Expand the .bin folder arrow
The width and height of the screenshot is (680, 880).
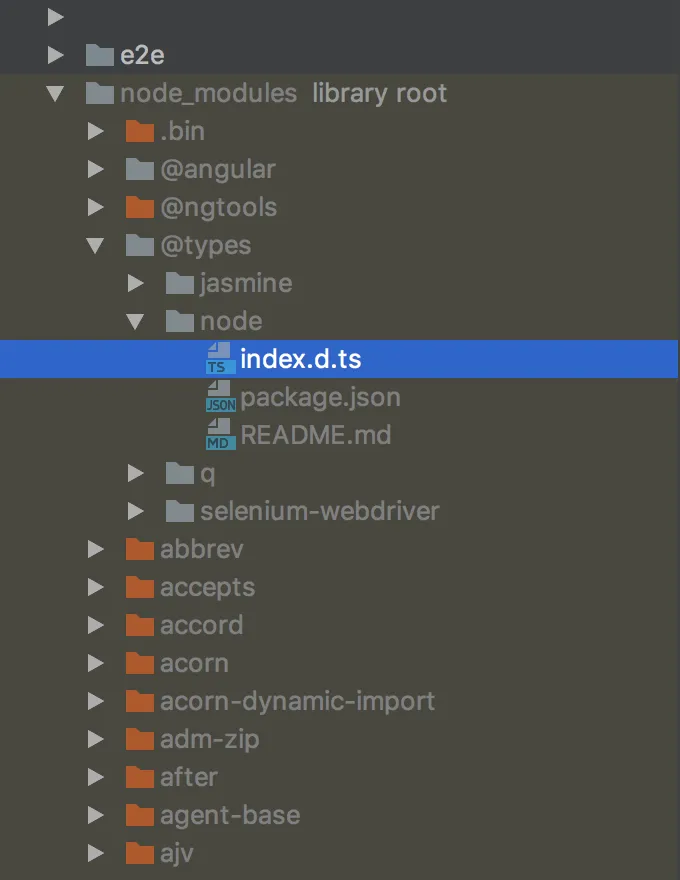click(96, 131)
